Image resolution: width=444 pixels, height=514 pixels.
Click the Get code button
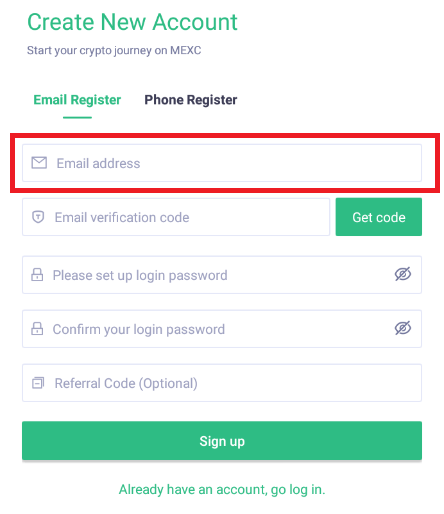coord(379,217)
